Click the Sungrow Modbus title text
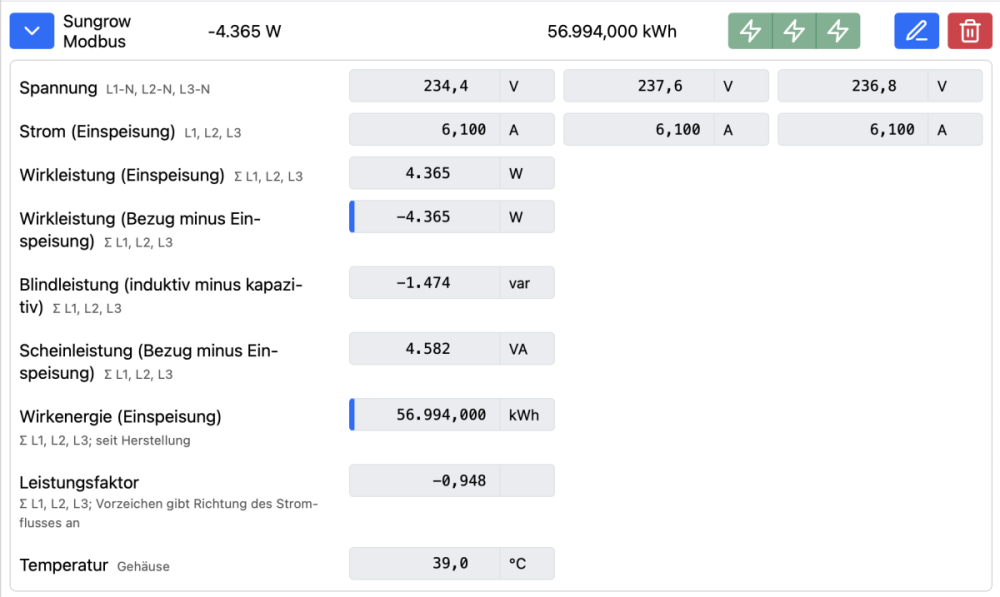 (97, 31)
